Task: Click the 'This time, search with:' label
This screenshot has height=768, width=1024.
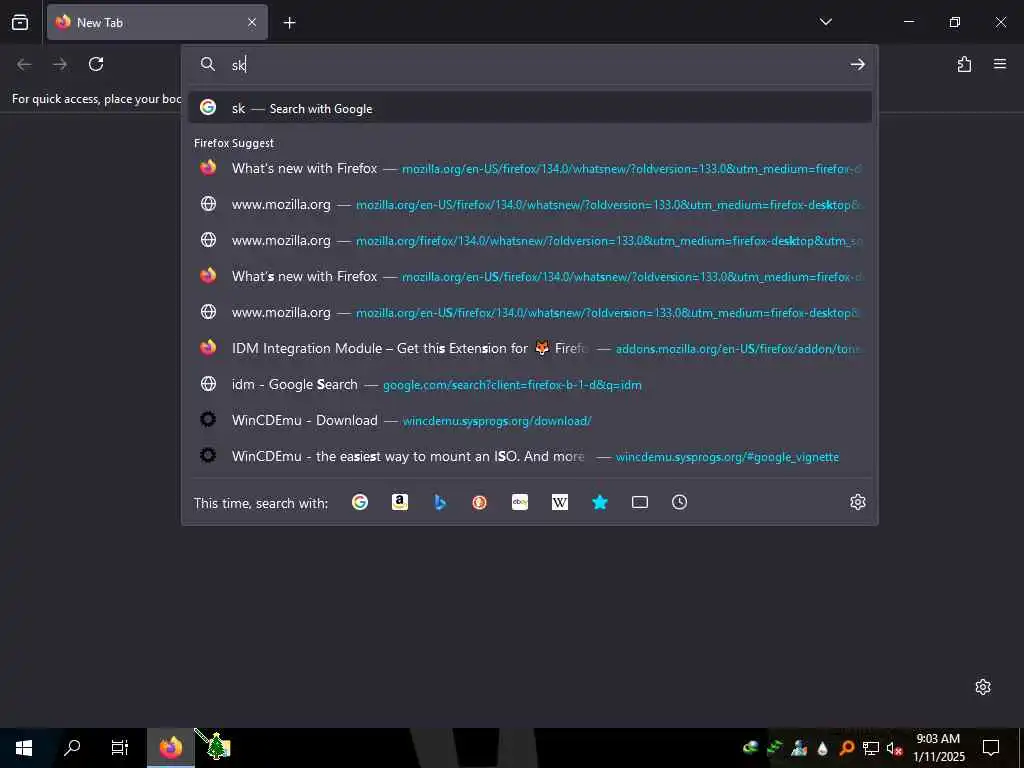Action: pyautogui.click(x=261, y=503)
